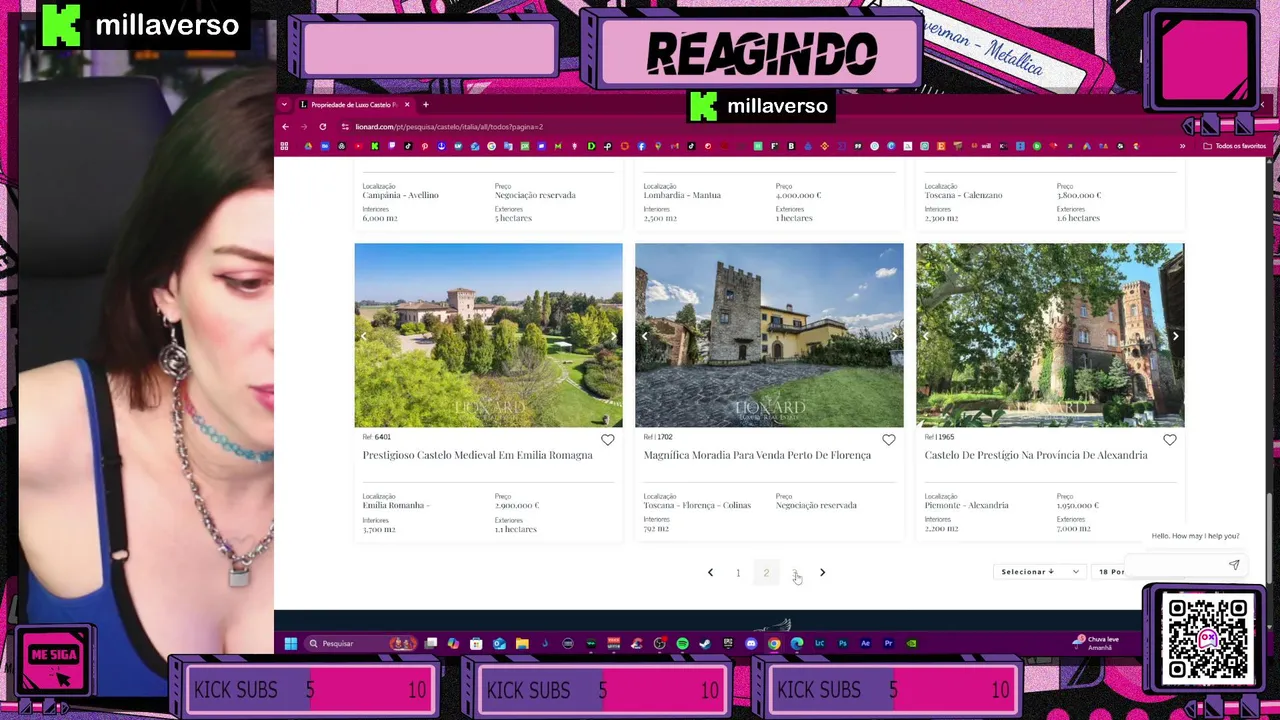Open Steam from the taskbar
Image resolution: width=1280 pixels, height=720 pixels.
(705, 643)
